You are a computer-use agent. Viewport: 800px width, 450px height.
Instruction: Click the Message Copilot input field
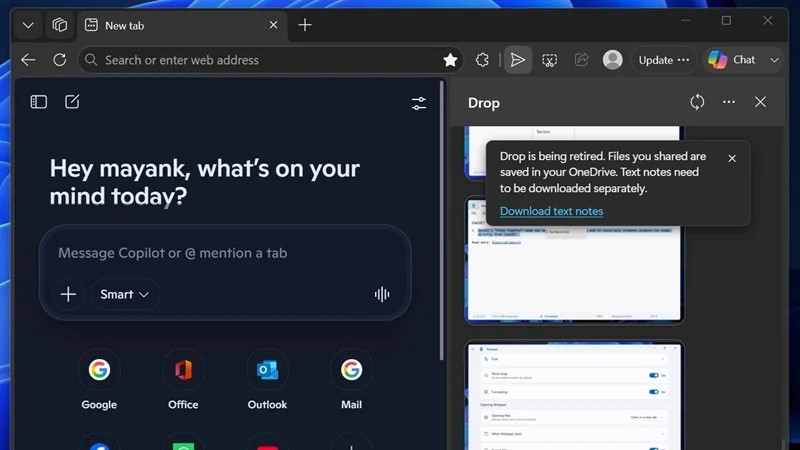225,253
